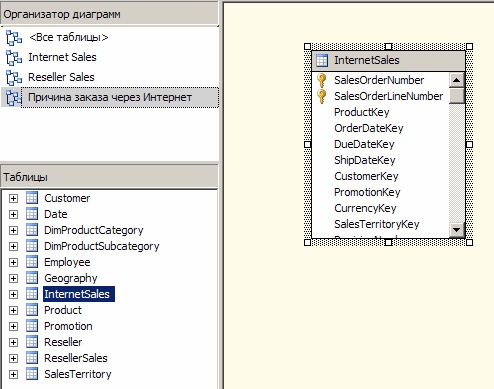The width and height of the screenshot is (494, 389).
Task: Select the SalesTerritoryKey column
Action: pos(377,224)
